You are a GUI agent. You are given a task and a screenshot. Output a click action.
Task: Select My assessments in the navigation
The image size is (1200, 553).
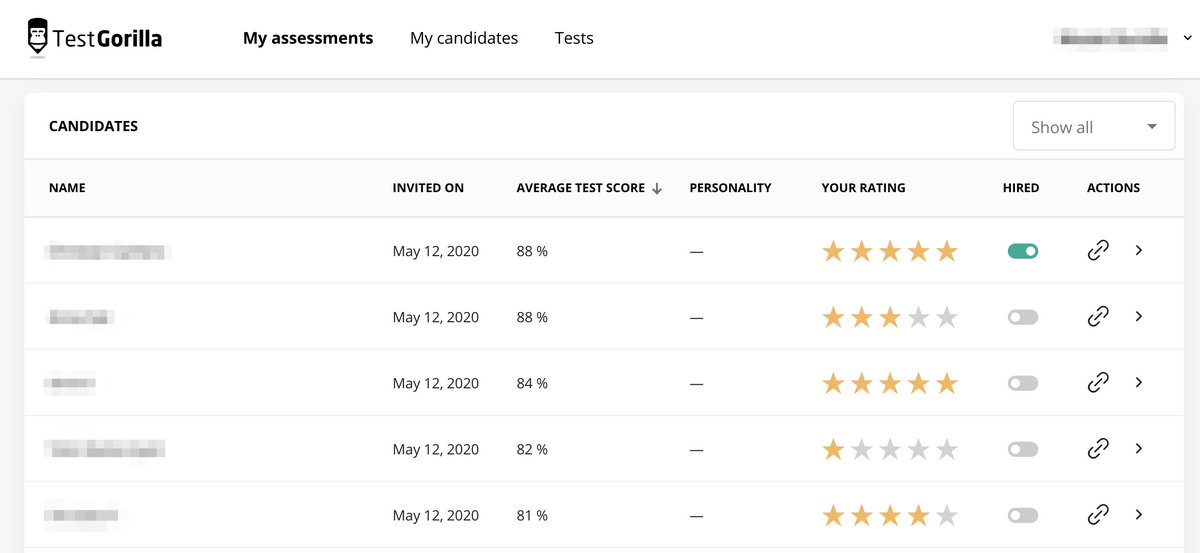point(308,38)
